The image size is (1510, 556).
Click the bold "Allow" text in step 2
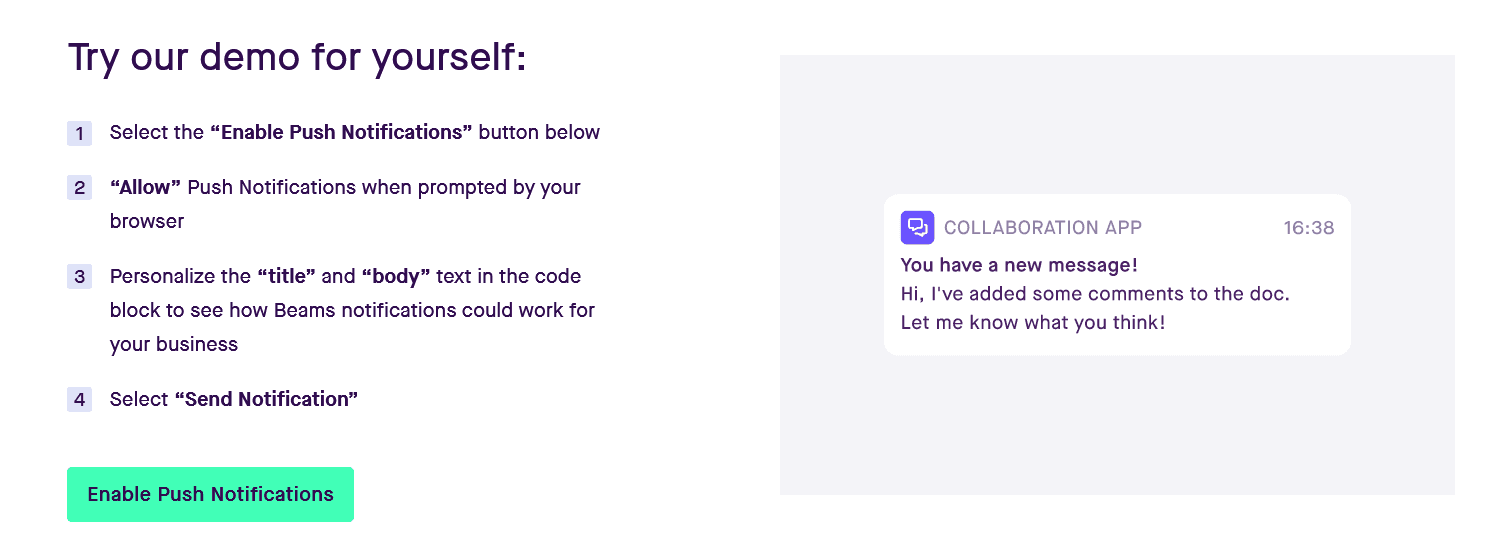(x=145, y=187)
